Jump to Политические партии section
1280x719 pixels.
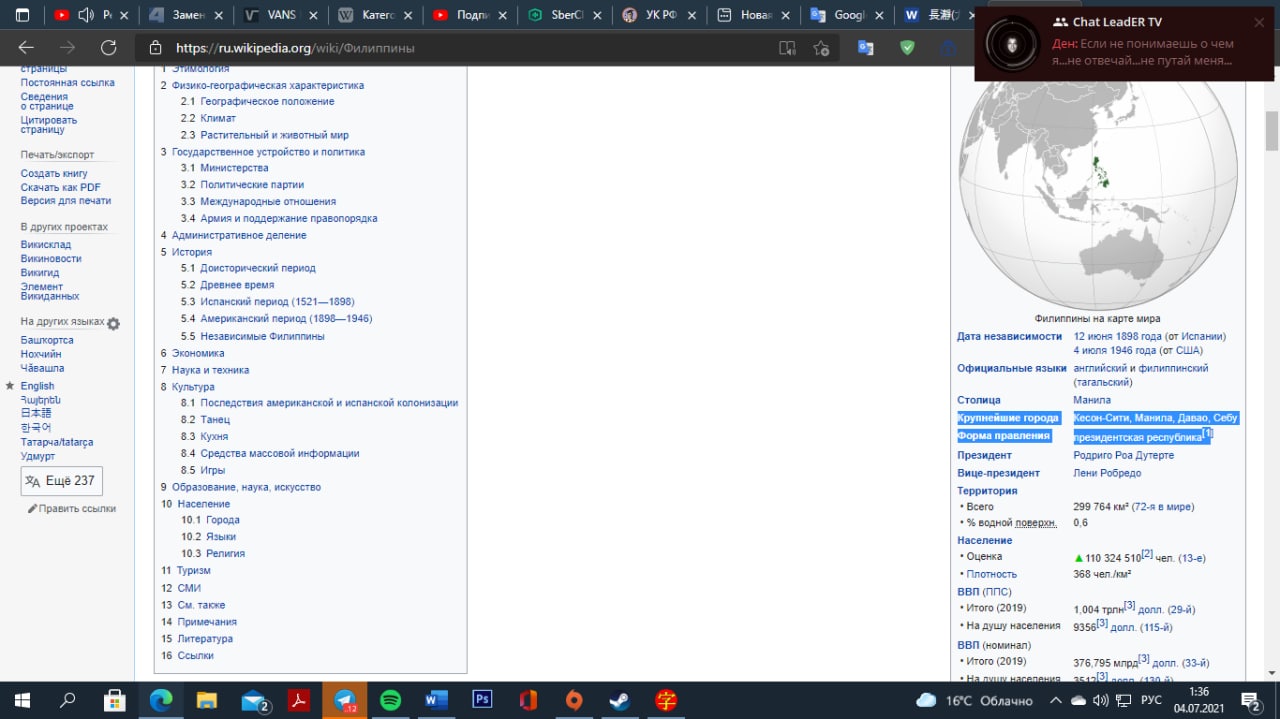pyautogui.click(x=252, y=185)
